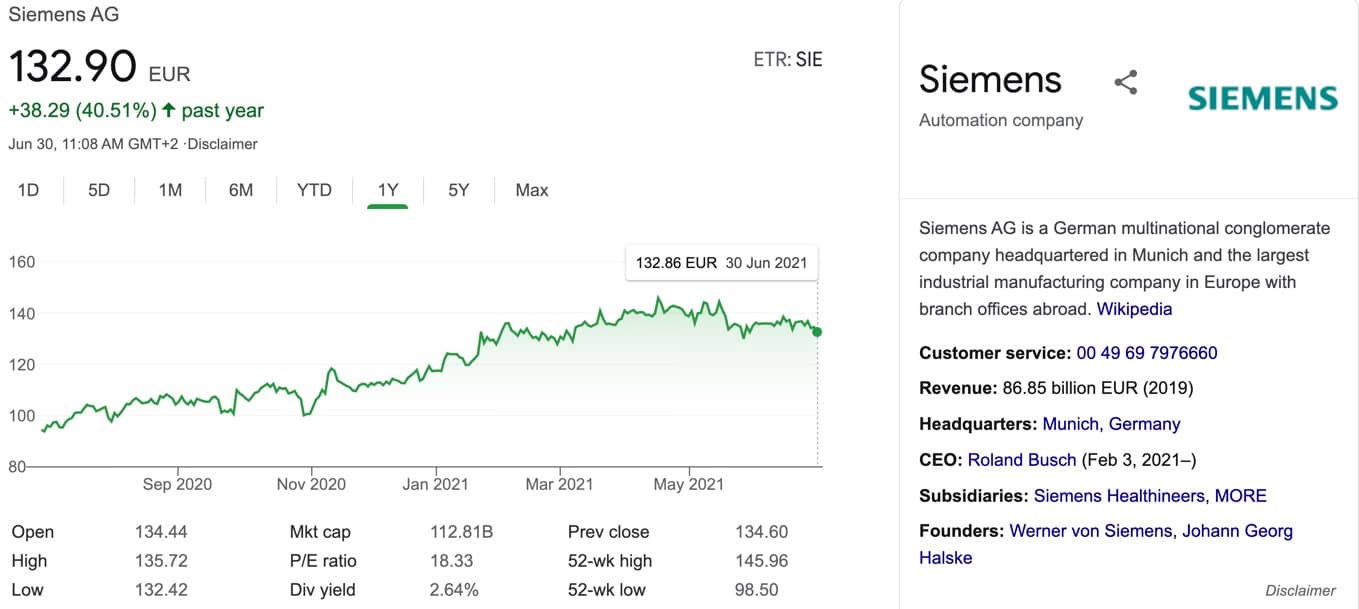Click the share icon next to Siemens
Screen dimensions: 1359x609
pyautogui.click(x=1126, y=82)
